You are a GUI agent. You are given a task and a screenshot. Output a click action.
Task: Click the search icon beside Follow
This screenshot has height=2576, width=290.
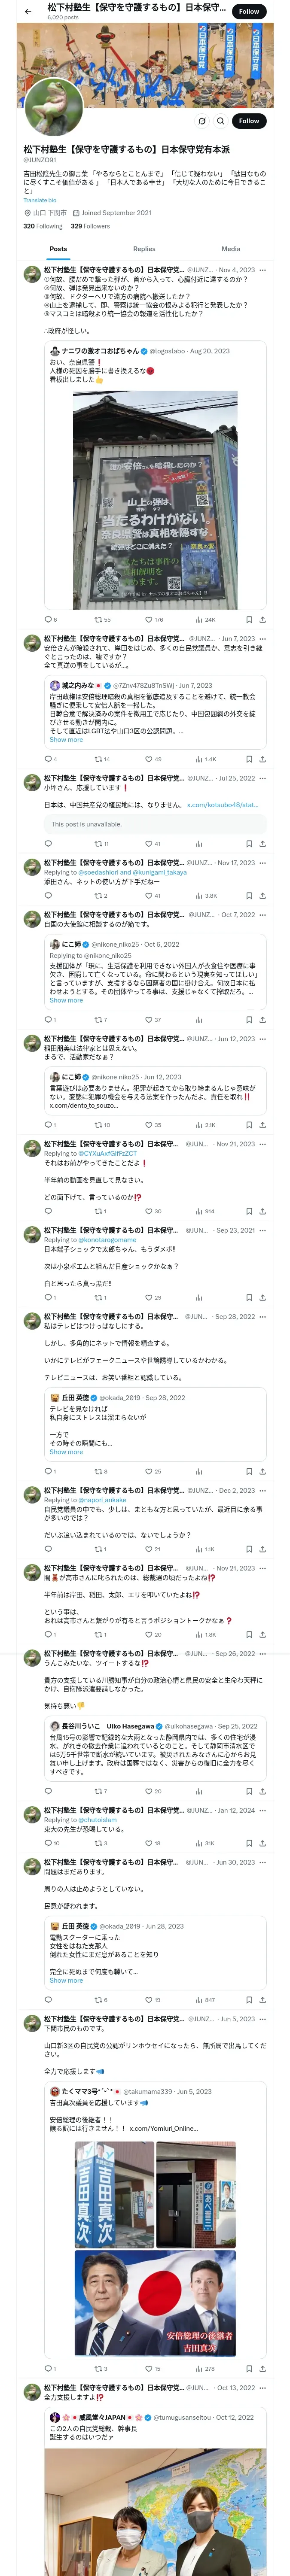(x=220, y=121)
